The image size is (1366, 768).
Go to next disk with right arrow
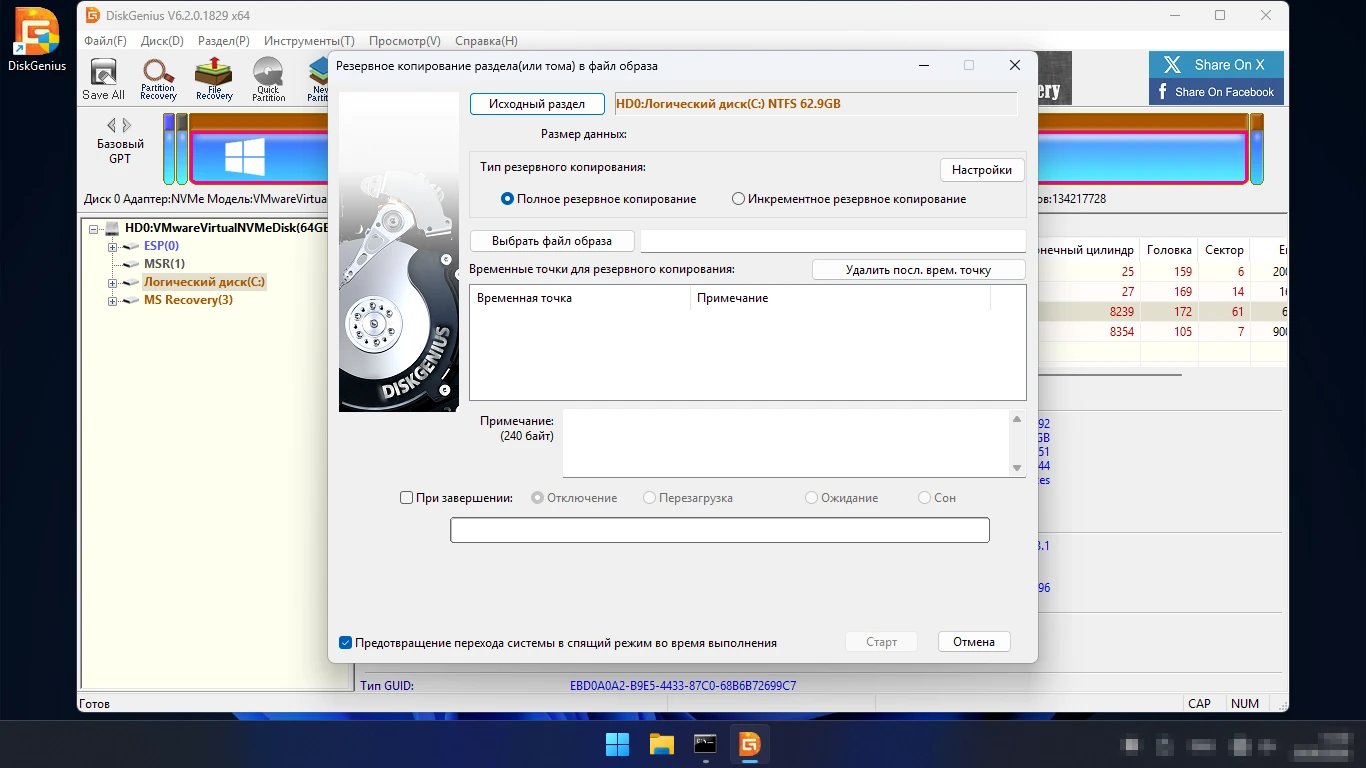tap(127, 125)
